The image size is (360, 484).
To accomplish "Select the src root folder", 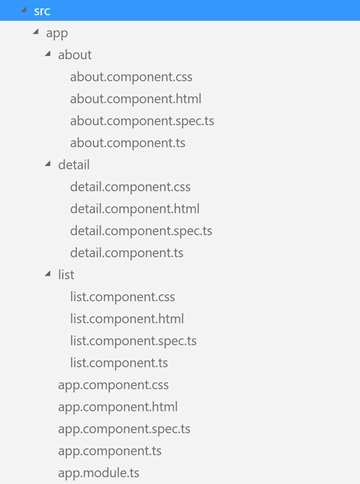I will (42, 11).
